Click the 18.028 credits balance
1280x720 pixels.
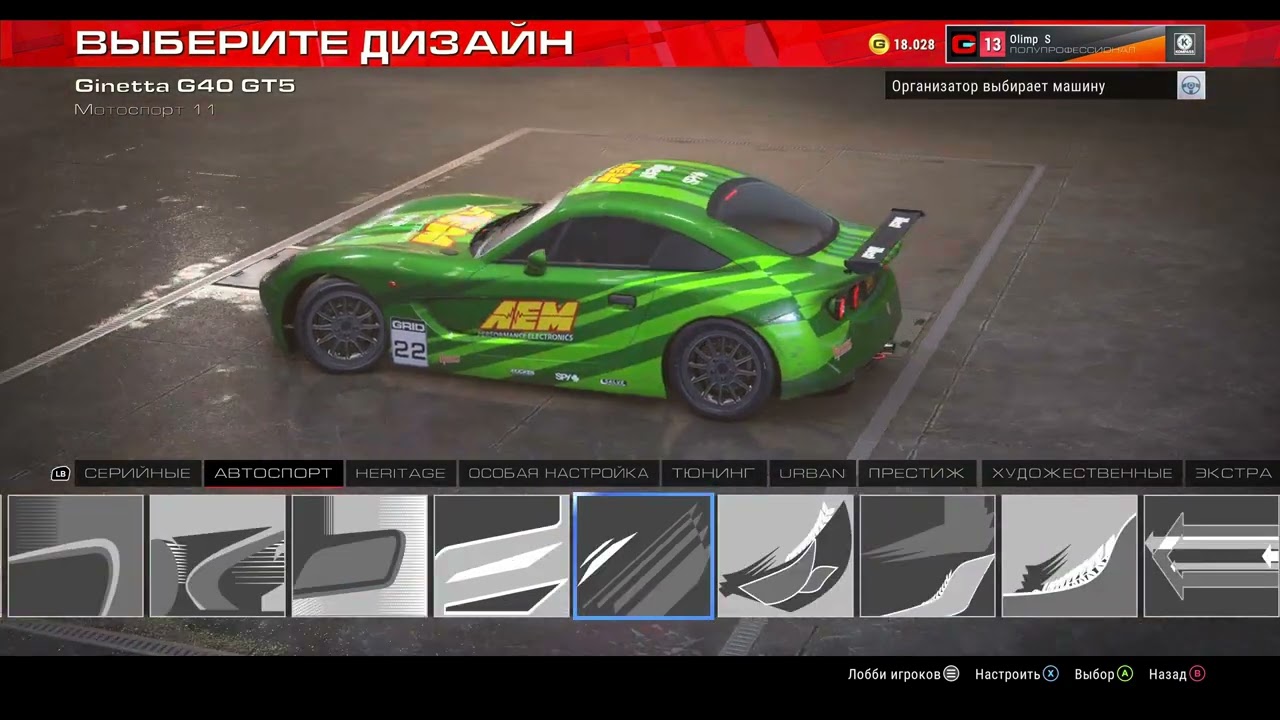[914, 45]
